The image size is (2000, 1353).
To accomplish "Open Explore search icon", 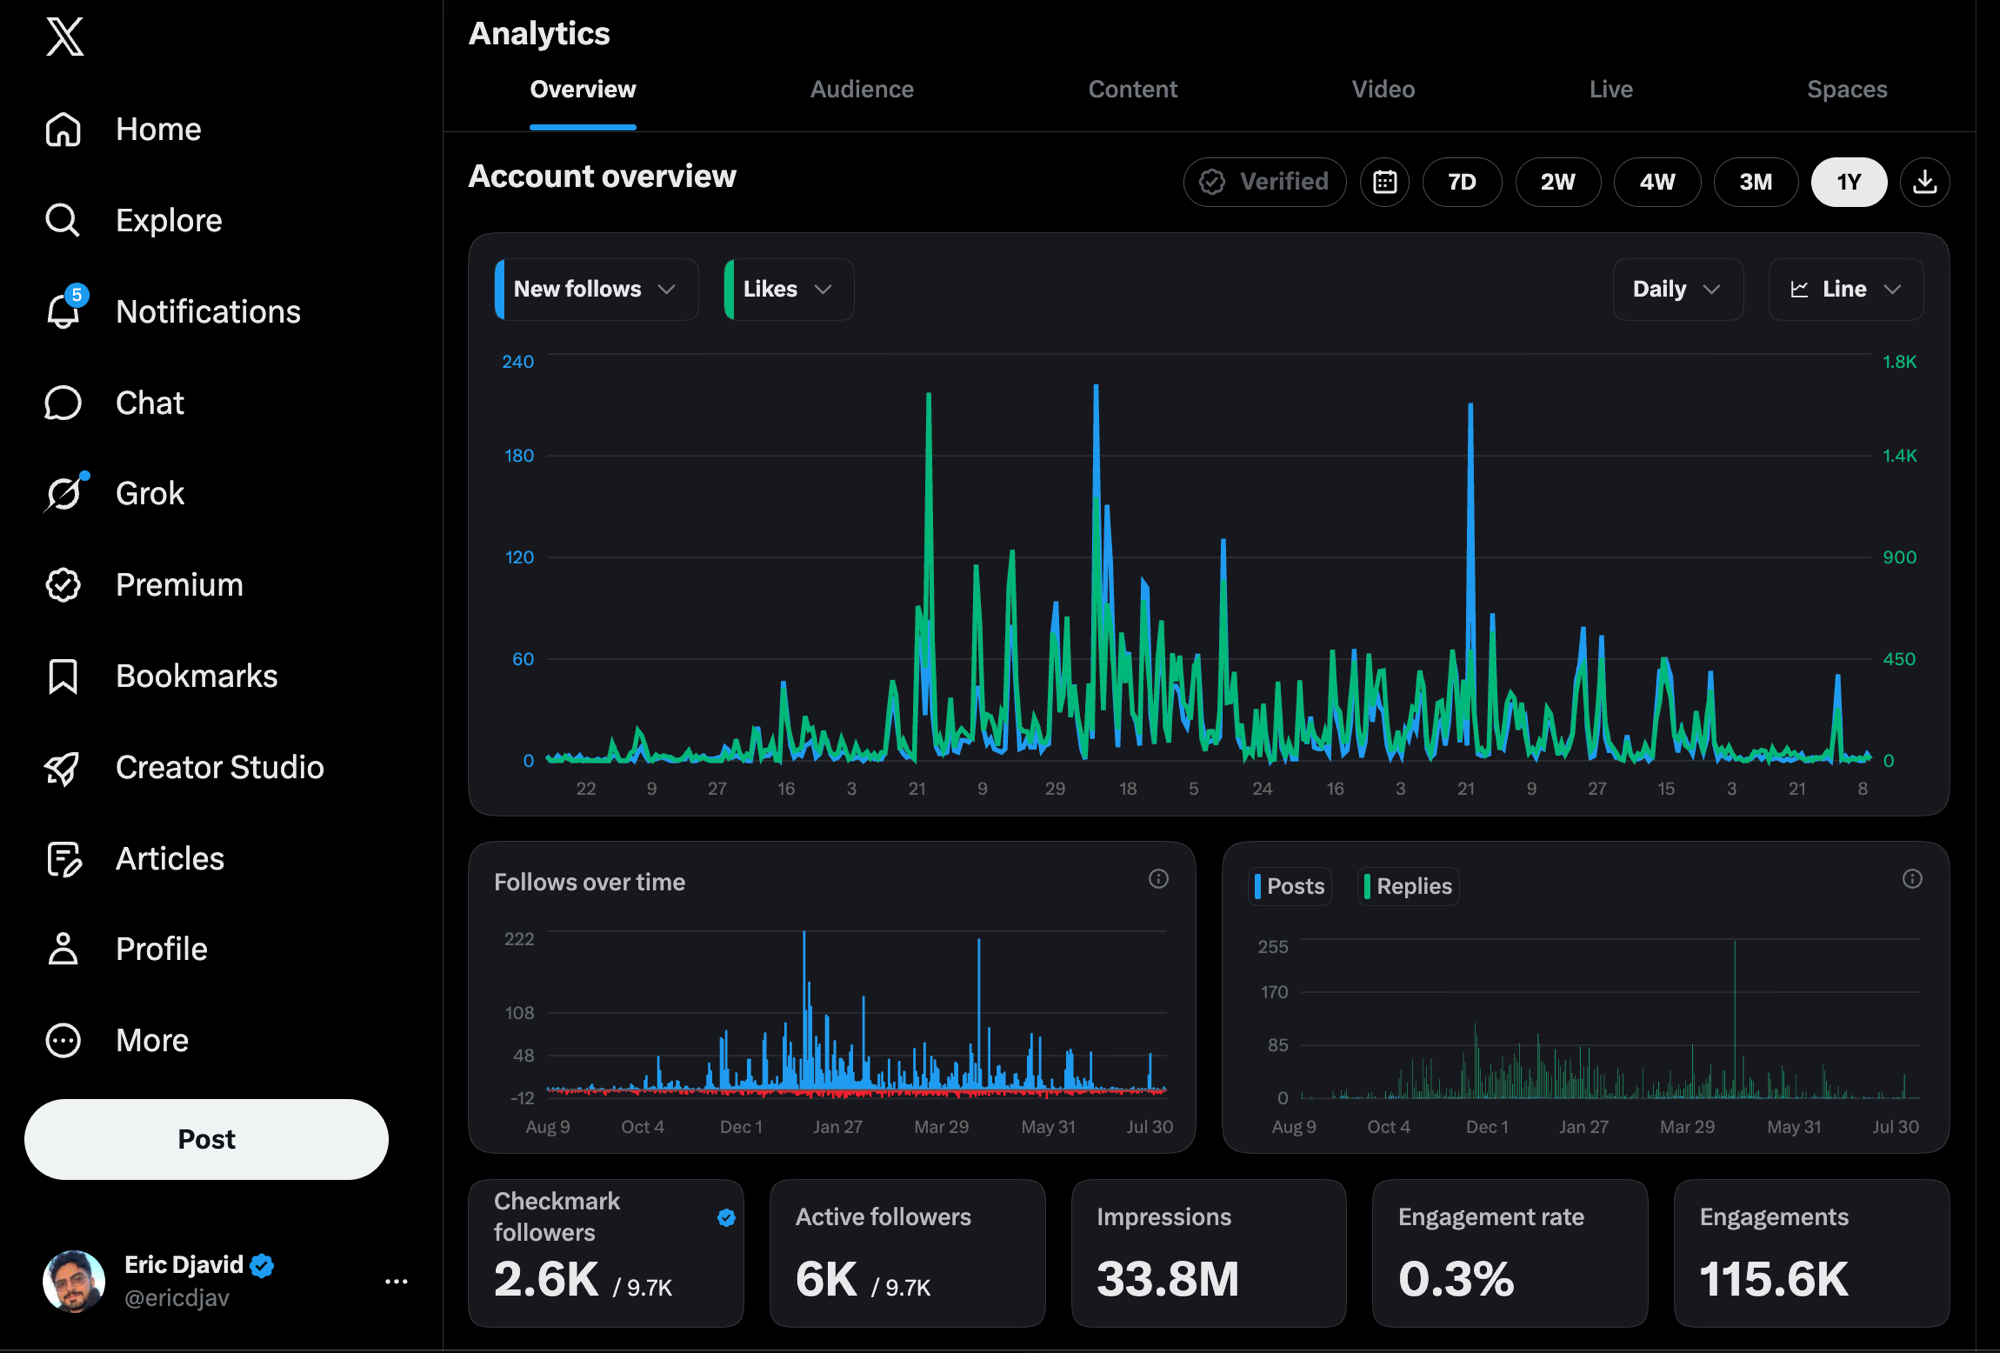I will point(63,220).
